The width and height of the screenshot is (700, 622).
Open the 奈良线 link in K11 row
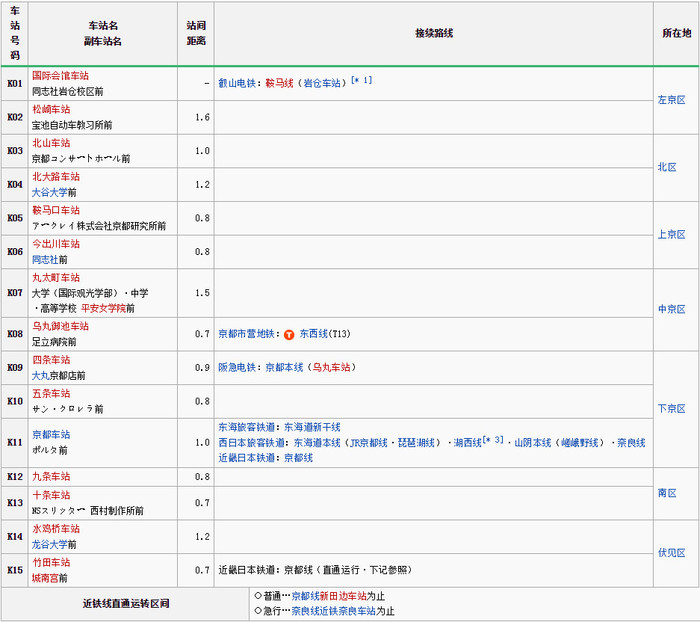tap(631, 443)
